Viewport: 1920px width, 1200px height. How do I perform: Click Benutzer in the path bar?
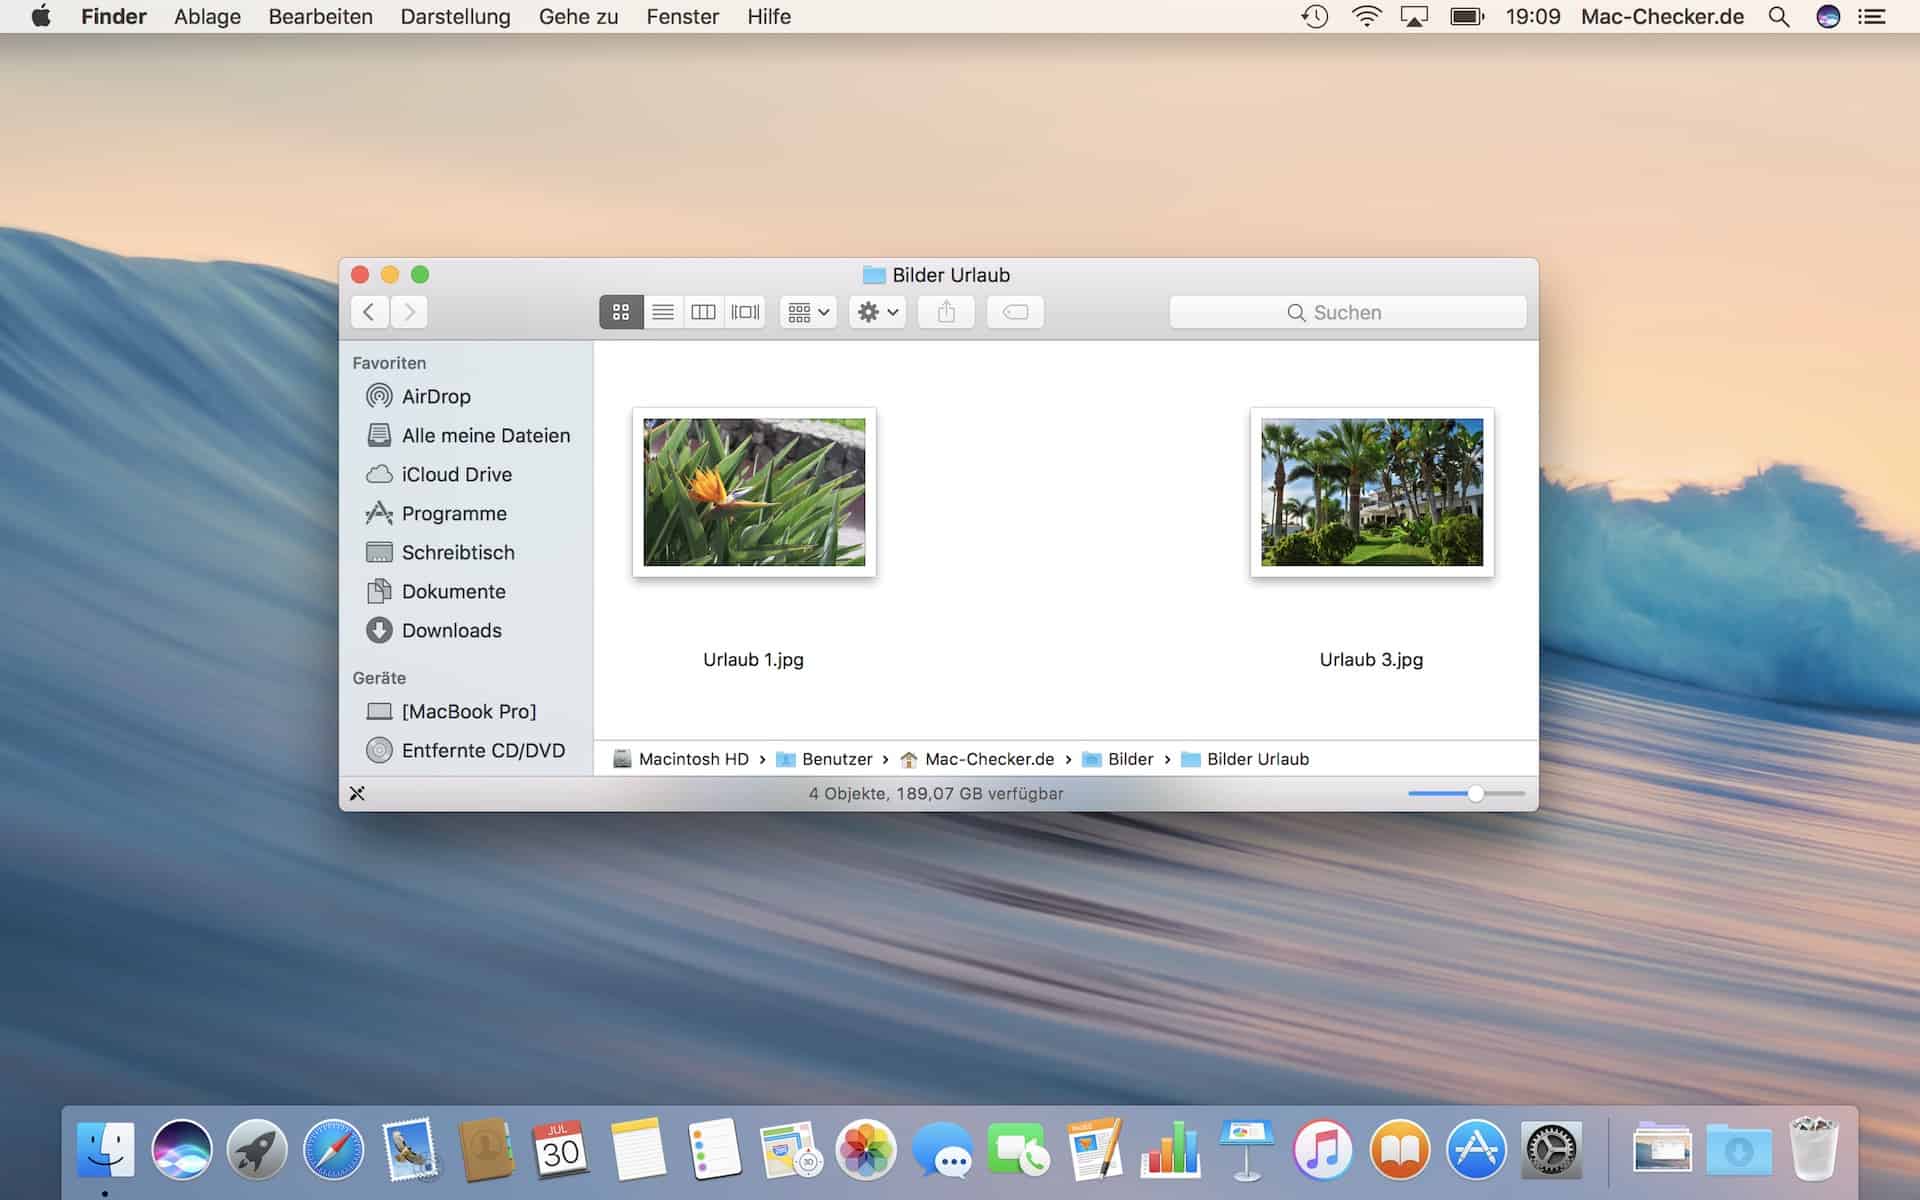pyautogui.click(x=825, y=759)
